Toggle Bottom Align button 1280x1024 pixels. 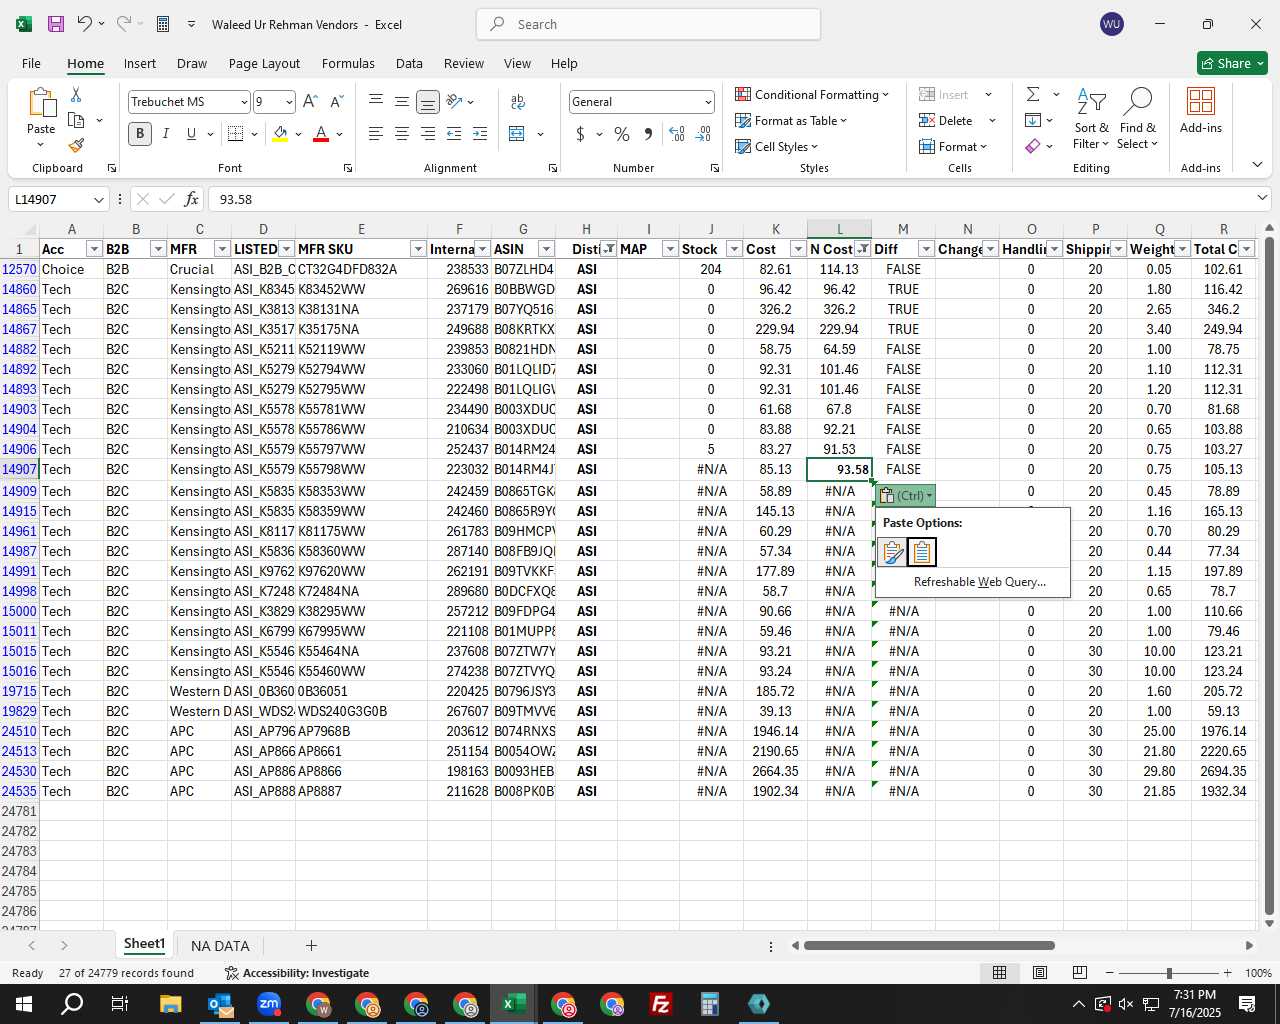(428, 102)
